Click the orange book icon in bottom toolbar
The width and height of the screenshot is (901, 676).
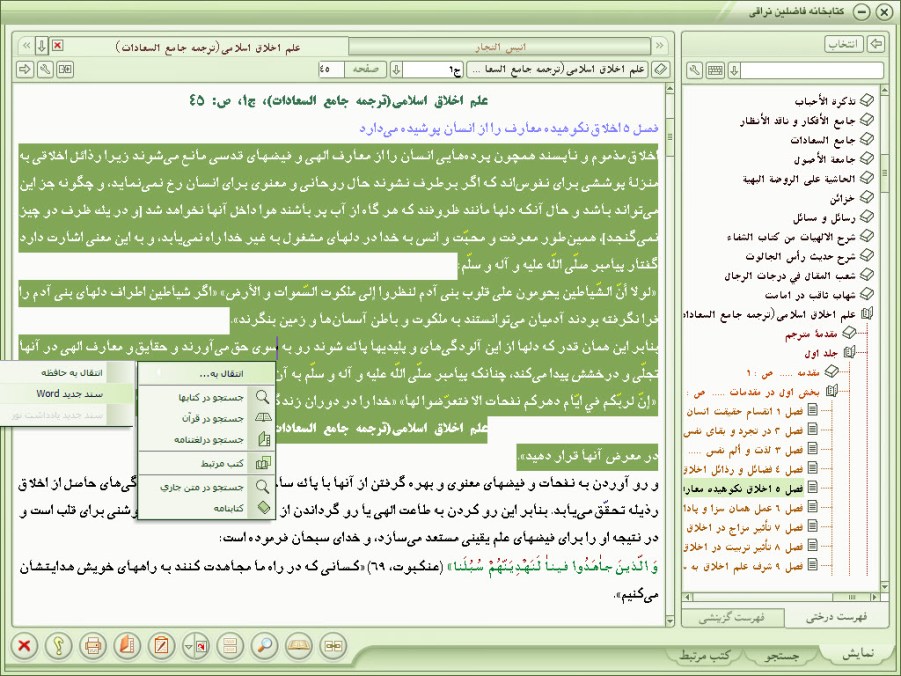click(x=127, y=646)
